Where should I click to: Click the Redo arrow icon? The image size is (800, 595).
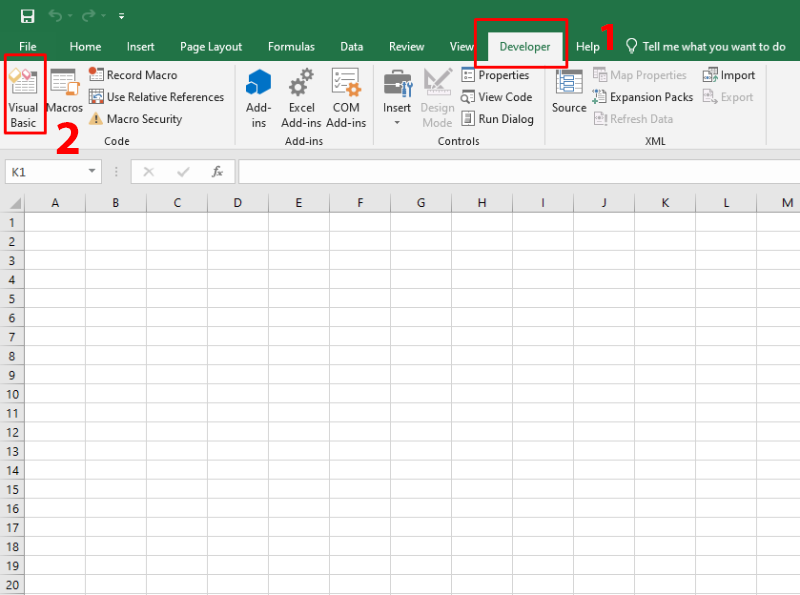pos(88,16)
